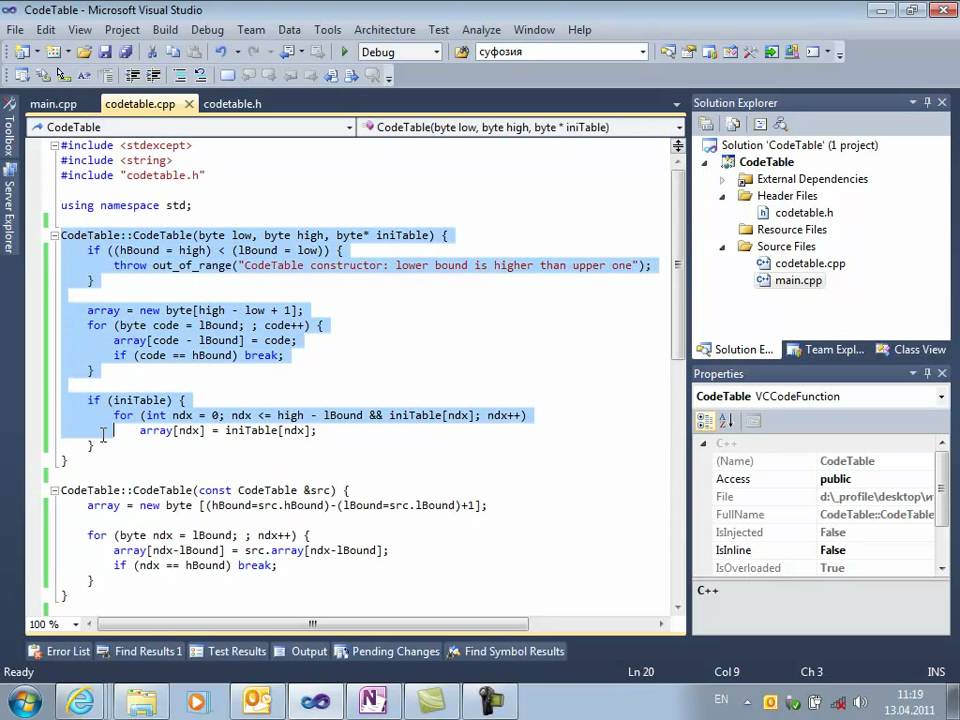Collapse the #include outlining block
The width and height of the screenshot is (960, 720).
54,146
